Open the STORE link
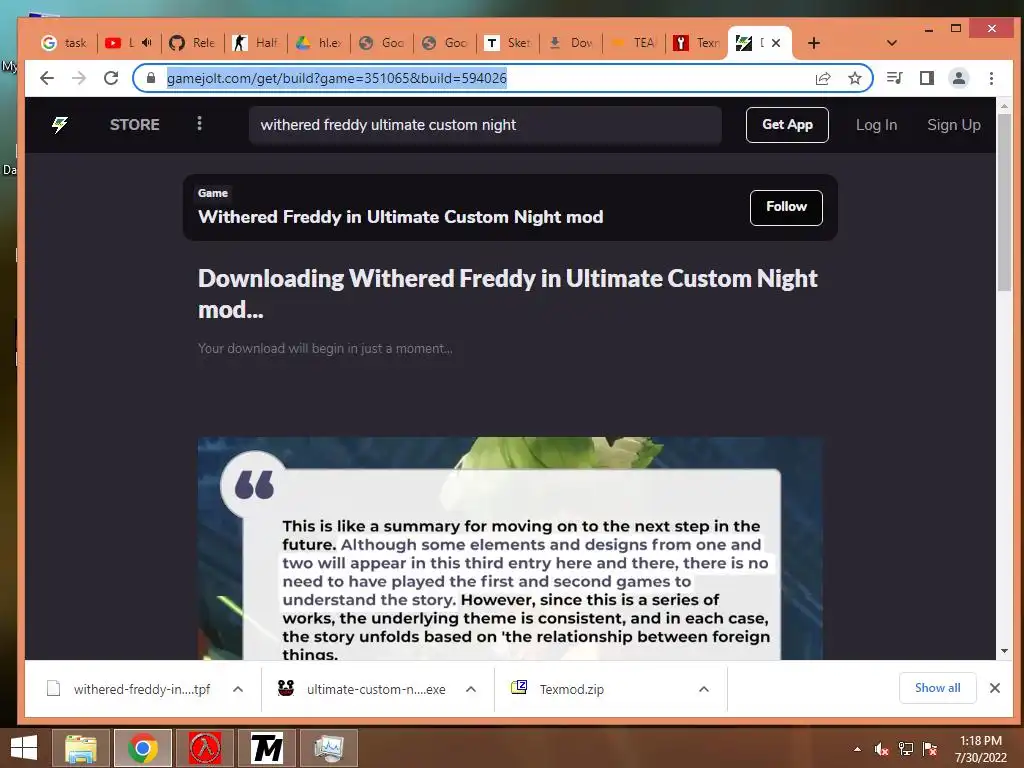 pos(135,125)
